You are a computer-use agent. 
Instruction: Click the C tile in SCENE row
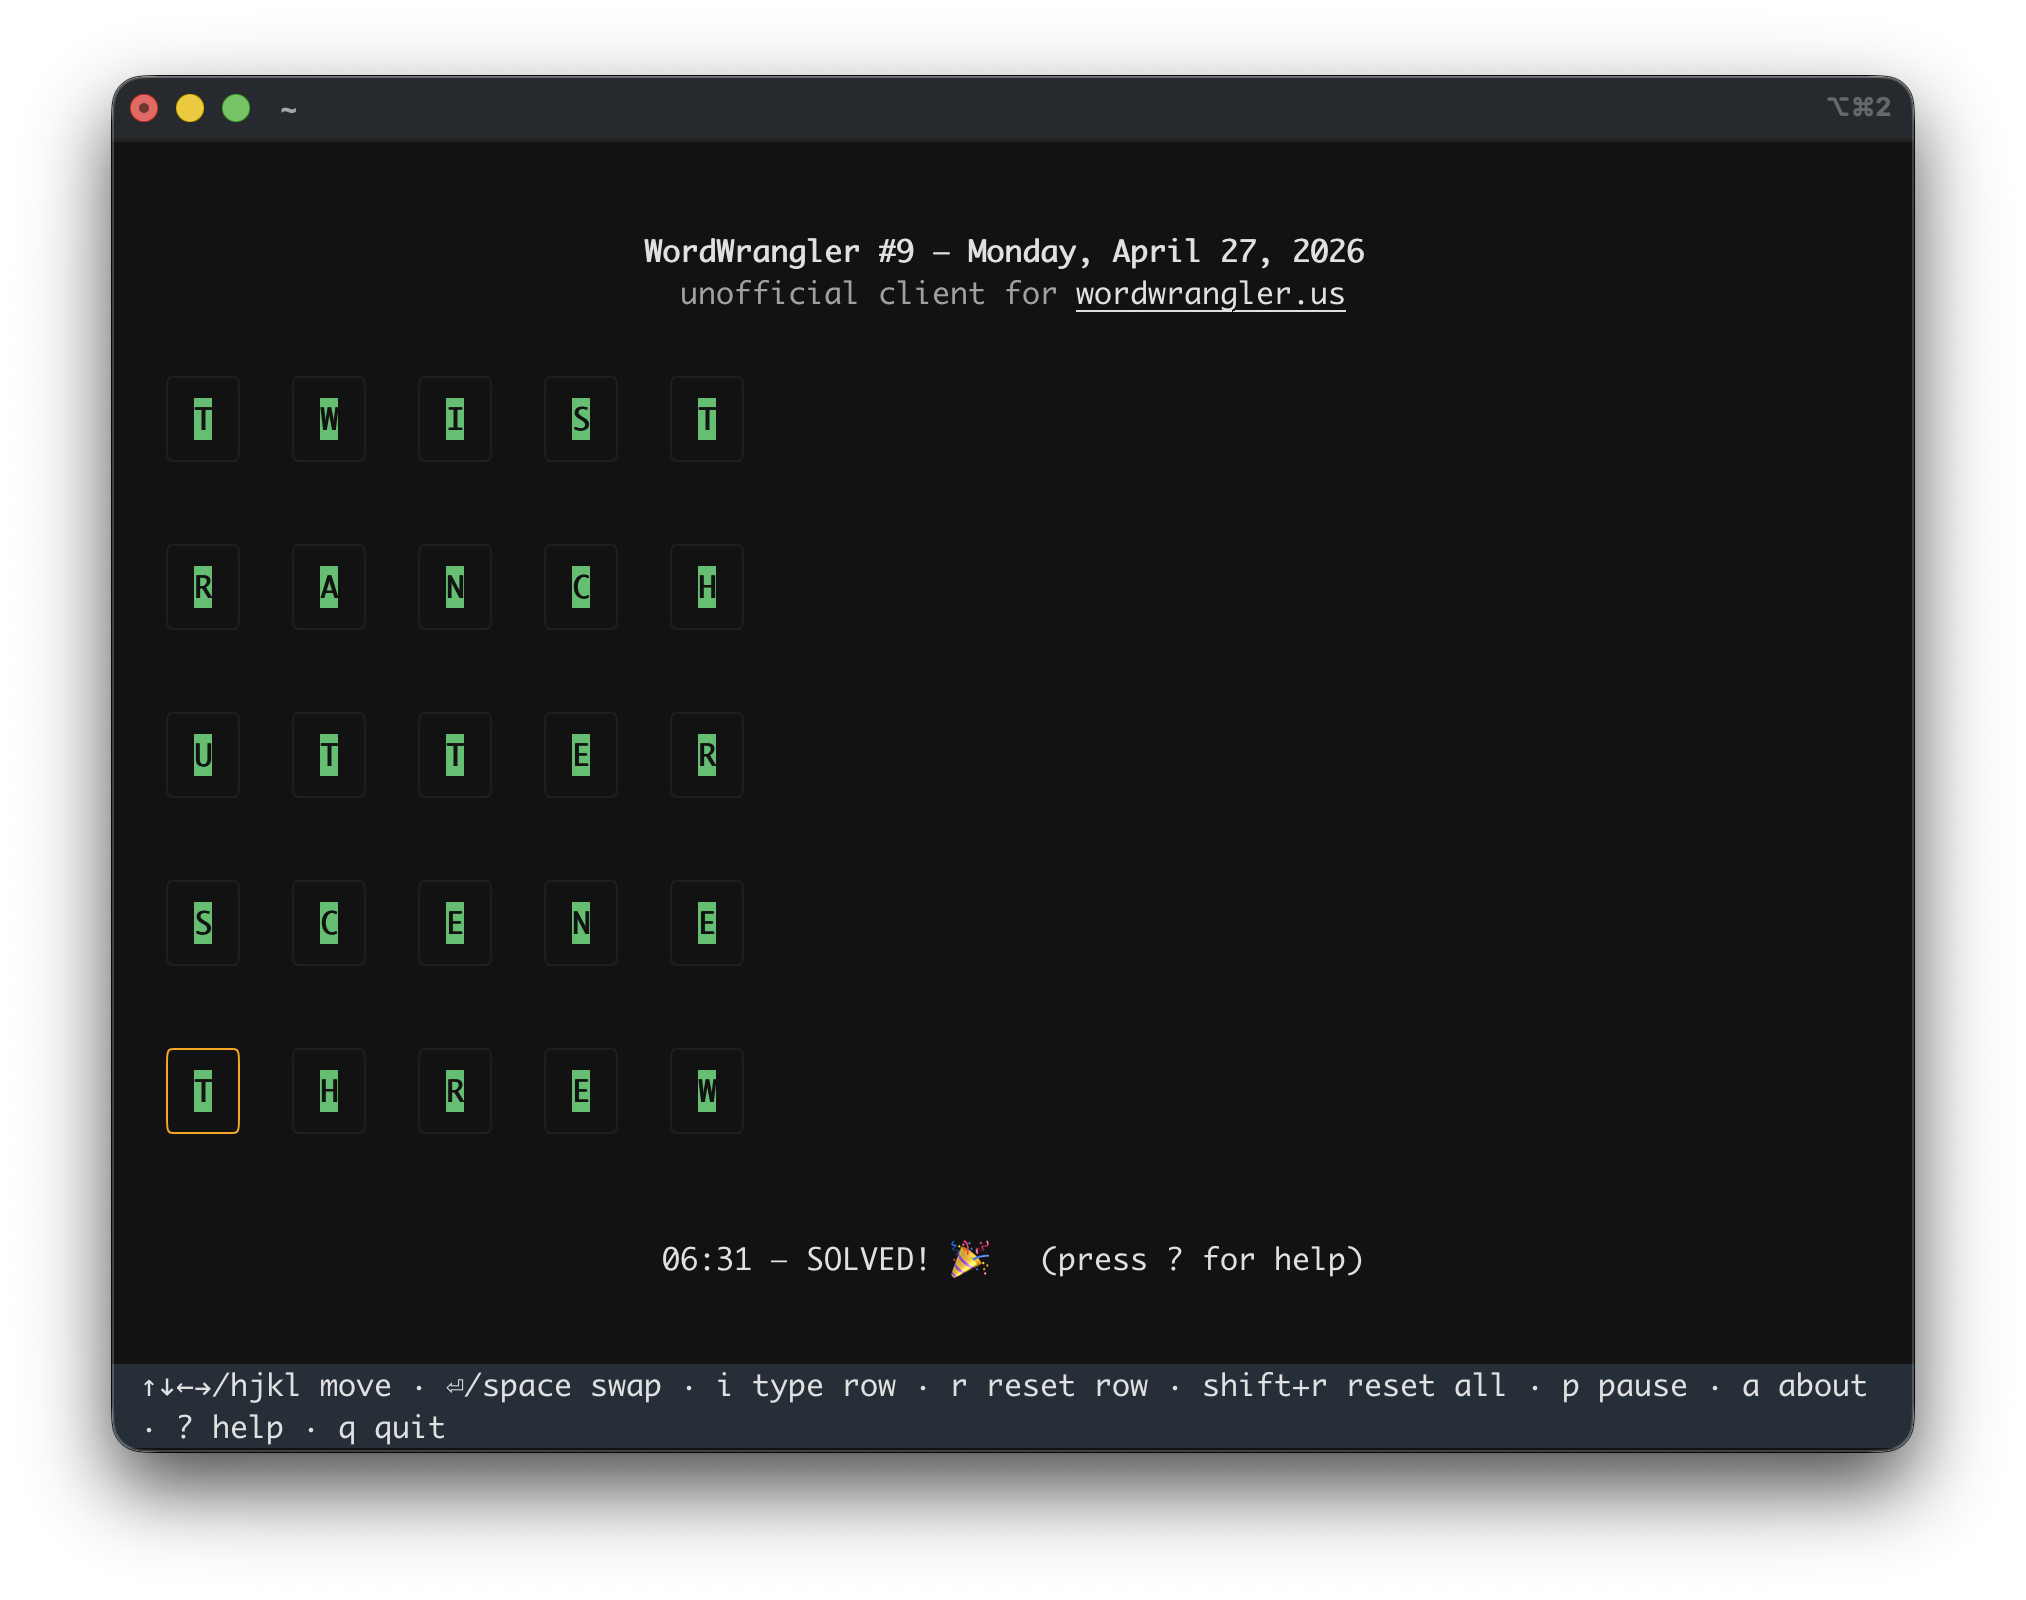tap(329, 923)
